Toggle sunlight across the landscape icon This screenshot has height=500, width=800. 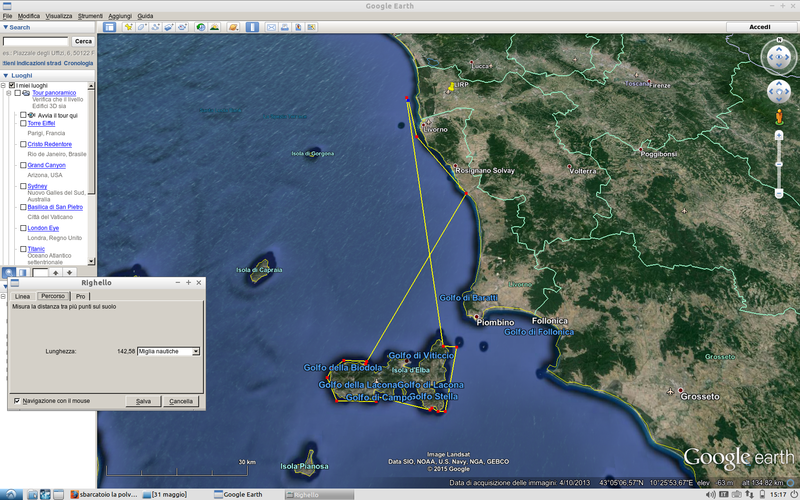point(214,27)
